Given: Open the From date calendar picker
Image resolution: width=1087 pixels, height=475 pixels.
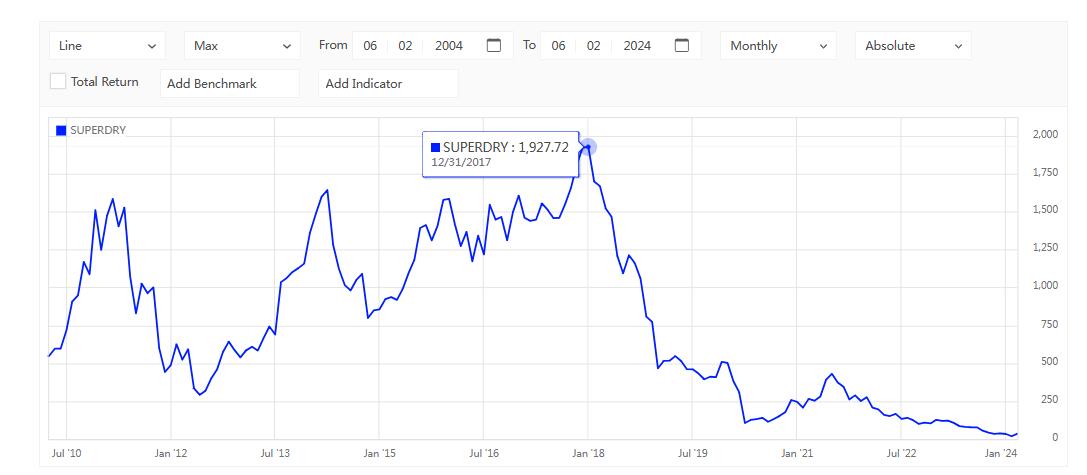Looking at the screenshot, I should pyautogui.click(x=493, y=45).
